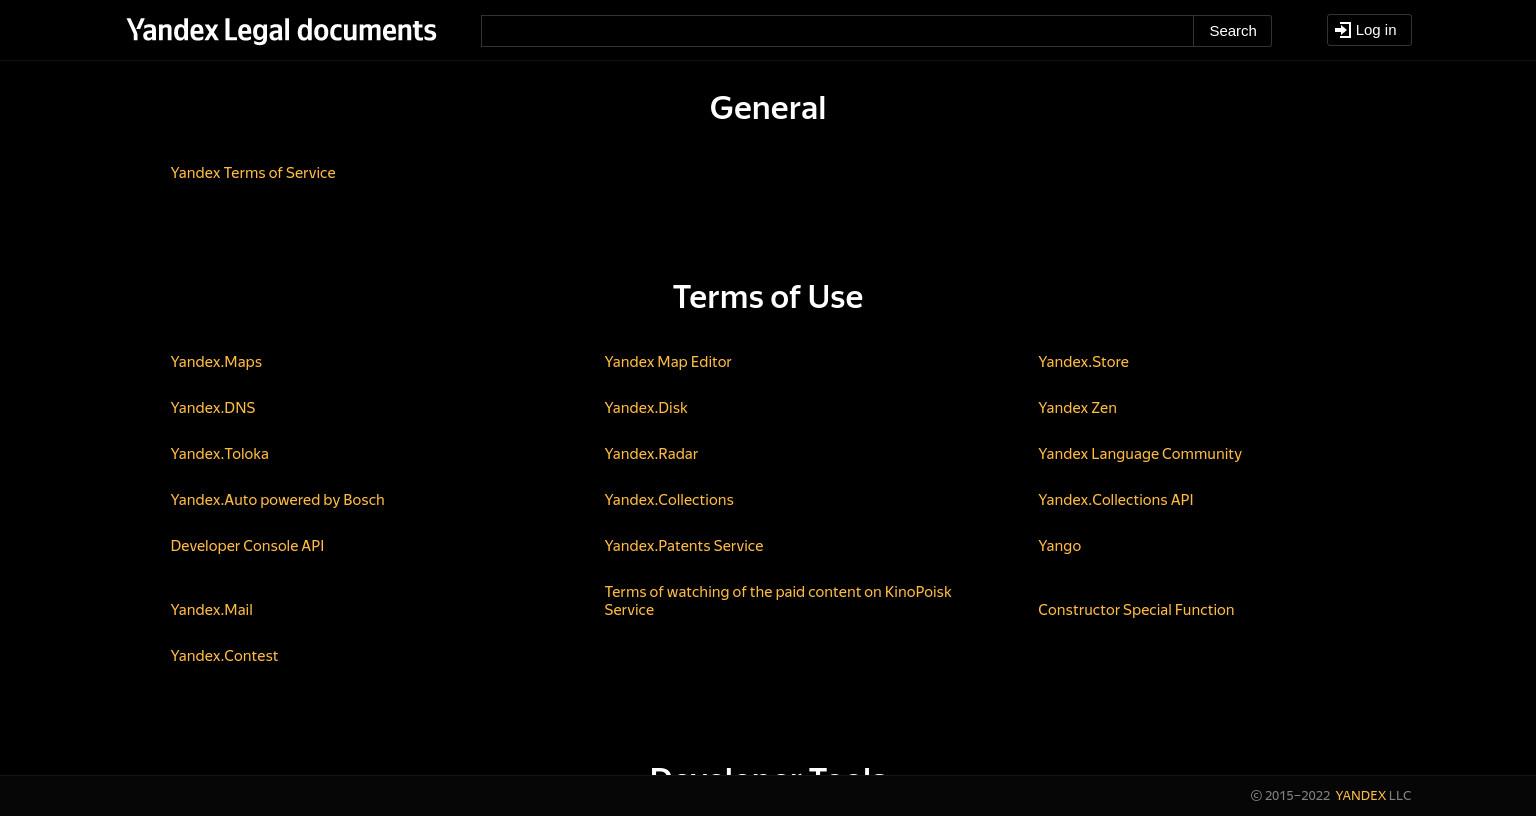
Task: Open the Yandex.Mail terms link
Action: coord(211,610)
